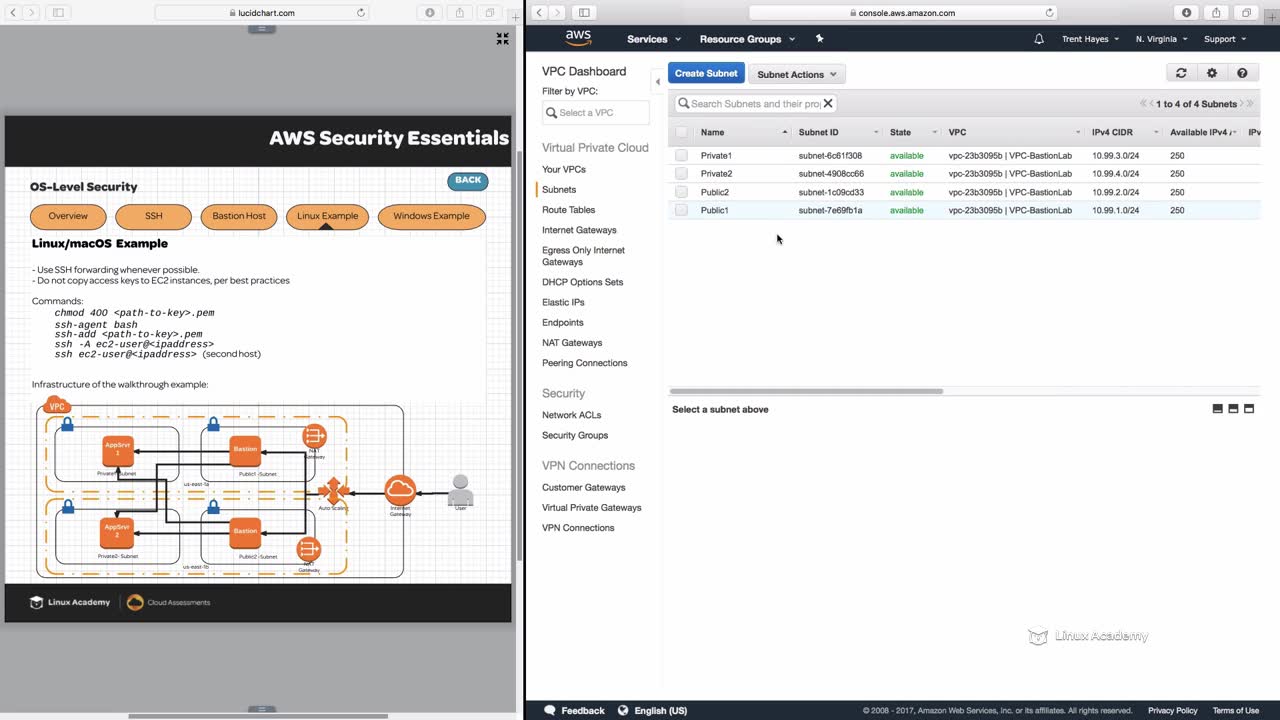Exit fullscreen in Lucidchart window
Viewport: 1280px width, 720px height.
[x=503, y=39]
